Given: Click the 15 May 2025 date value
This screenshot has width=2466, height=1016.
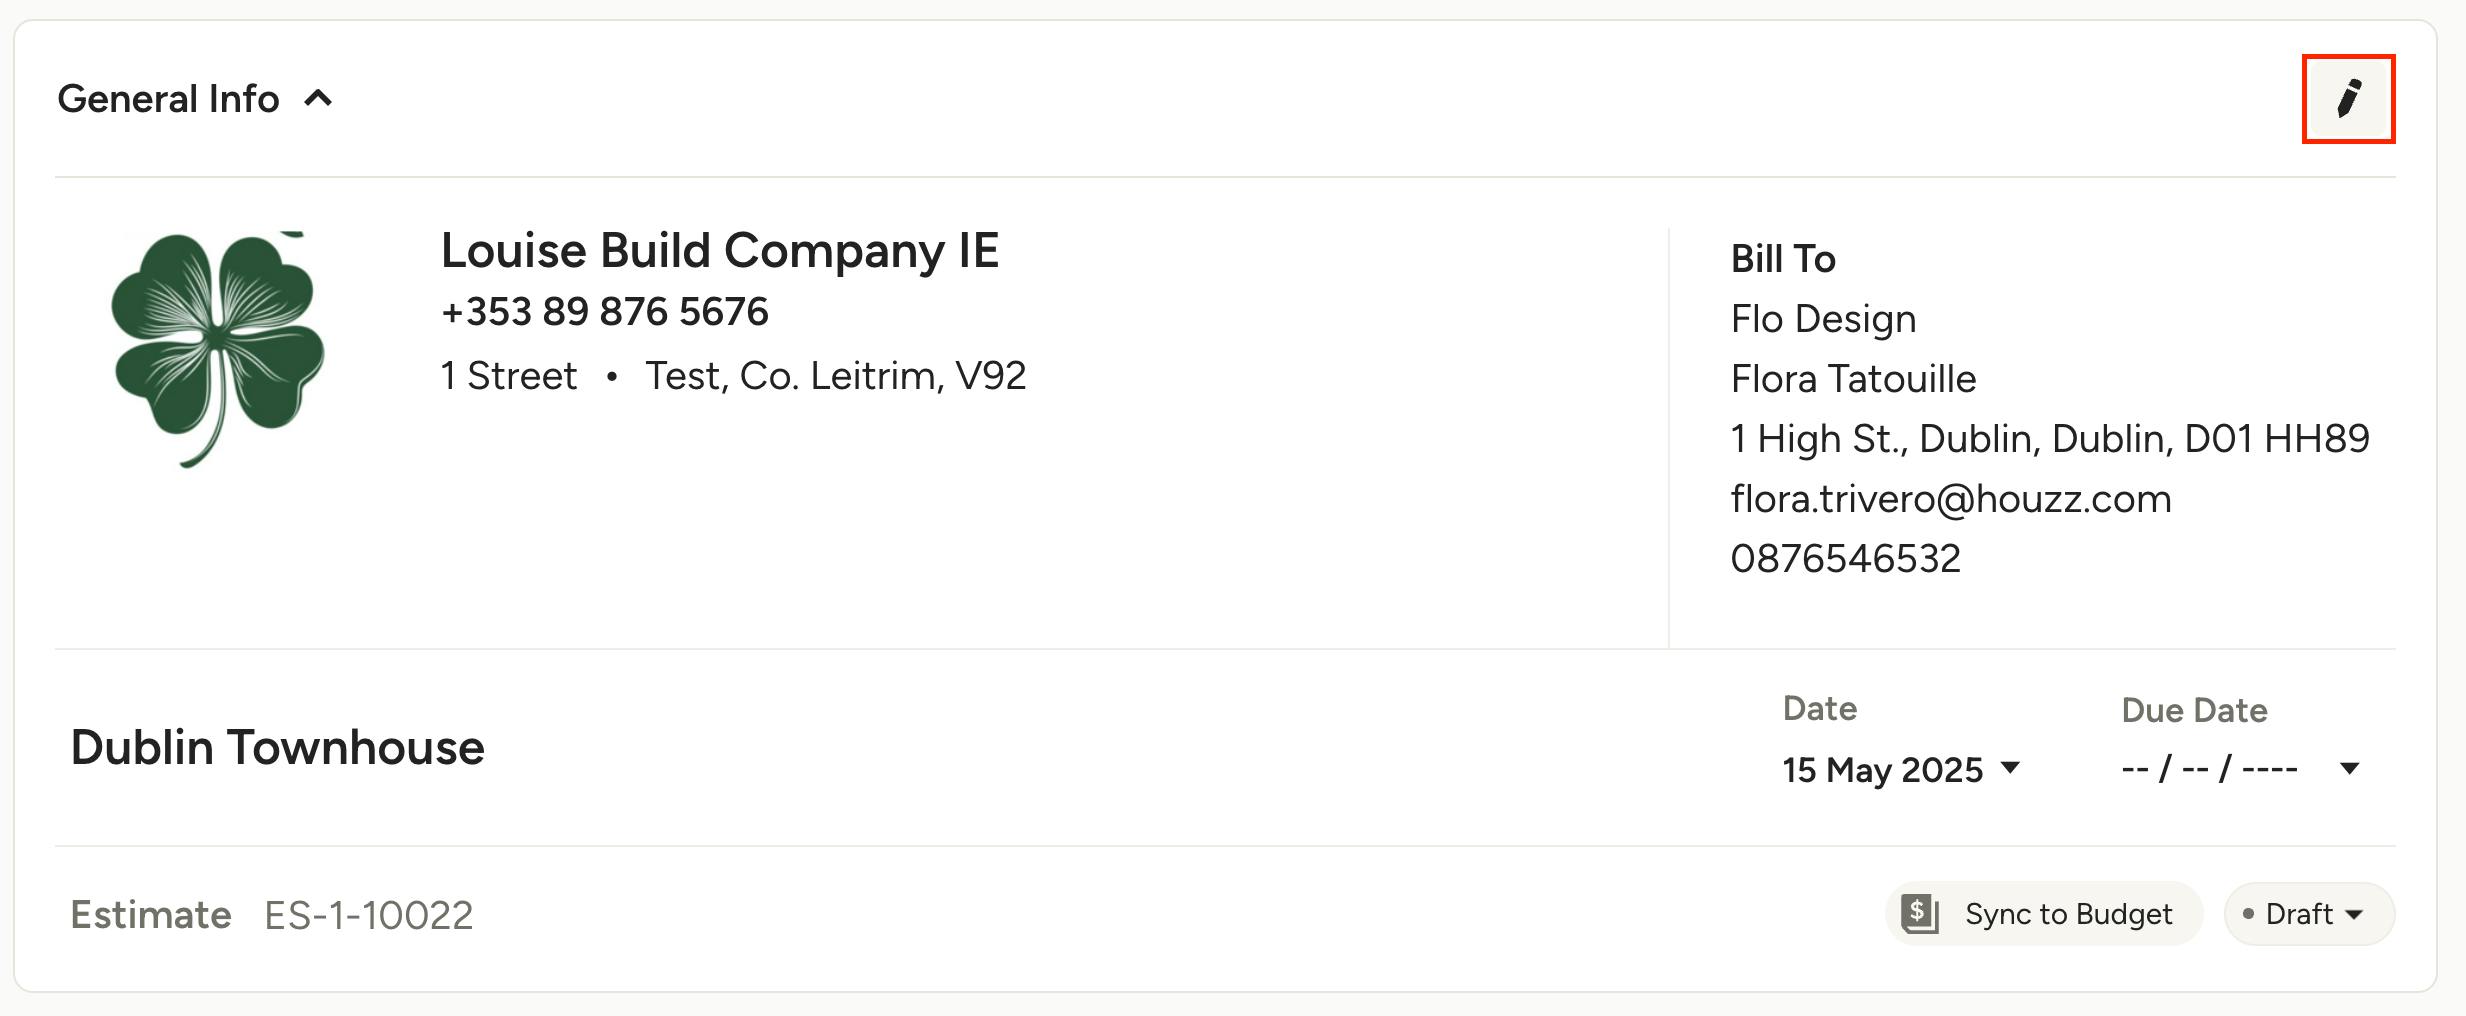Looking at the screenshot, I should [1882, 769].
